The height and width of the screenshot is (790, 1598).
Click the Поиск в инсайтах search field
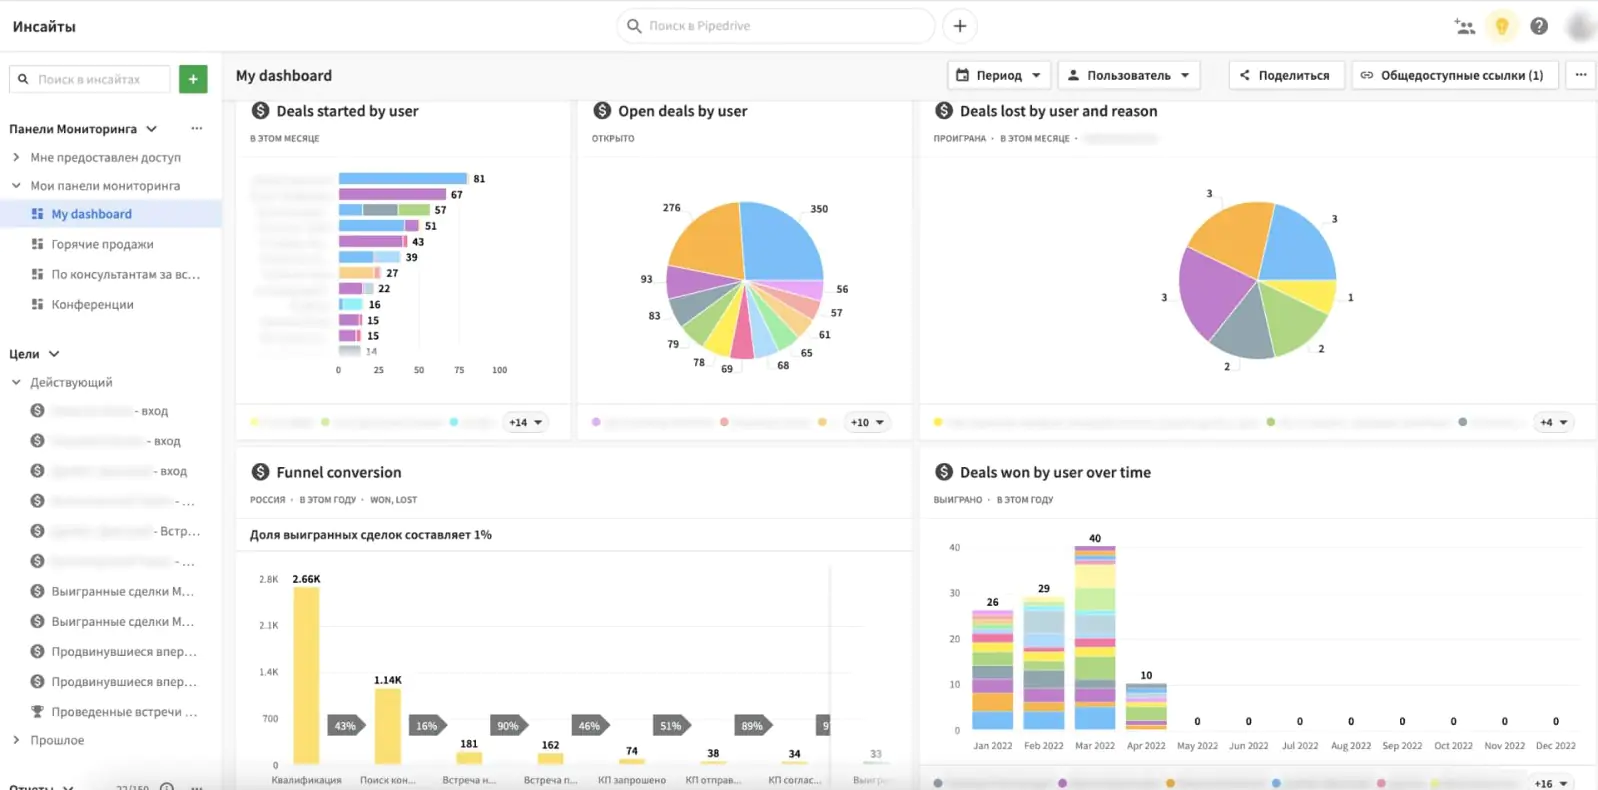[x=90, y=79]
